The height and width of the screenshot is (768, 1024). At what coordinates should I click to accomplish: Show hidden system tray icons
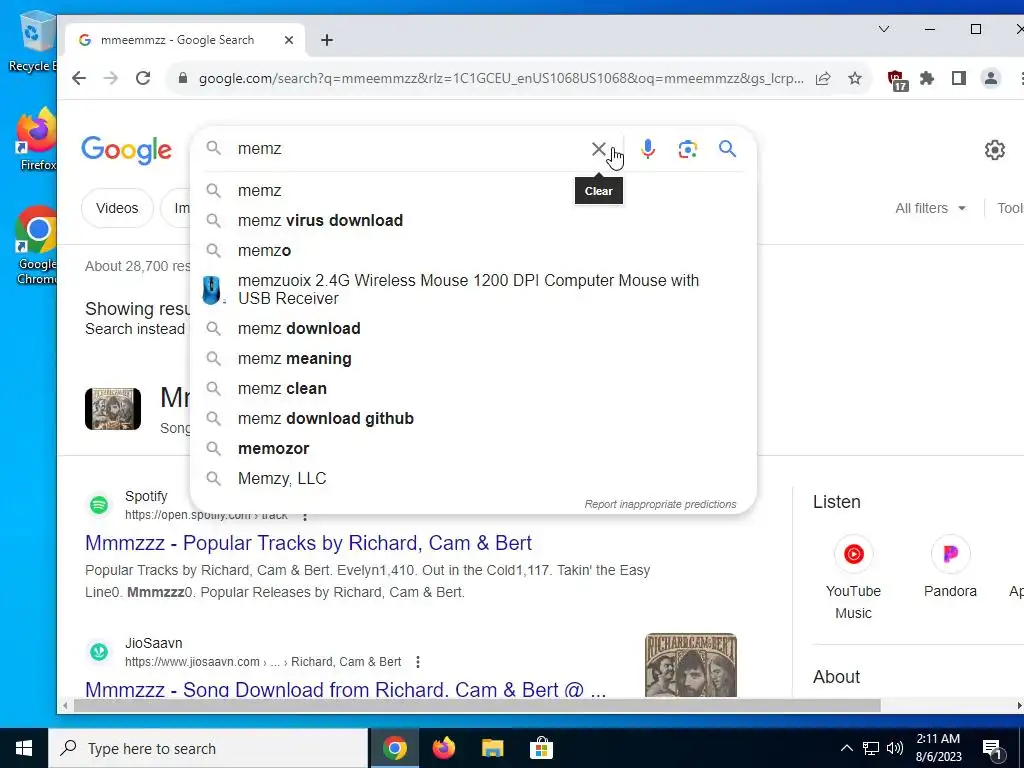coord(846,748)
